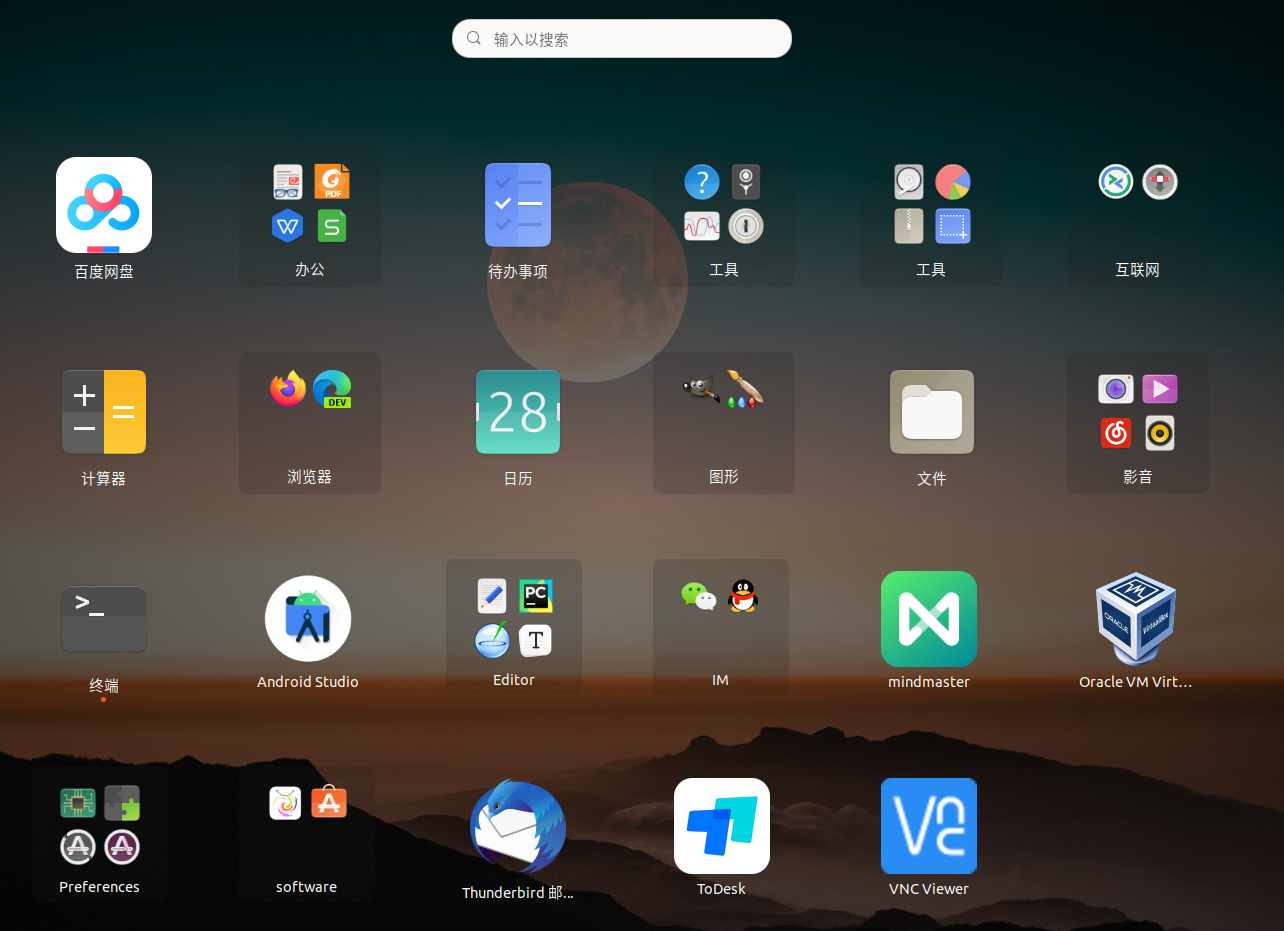
Task: Launch the mindmaster app
Action: [929, 619]
